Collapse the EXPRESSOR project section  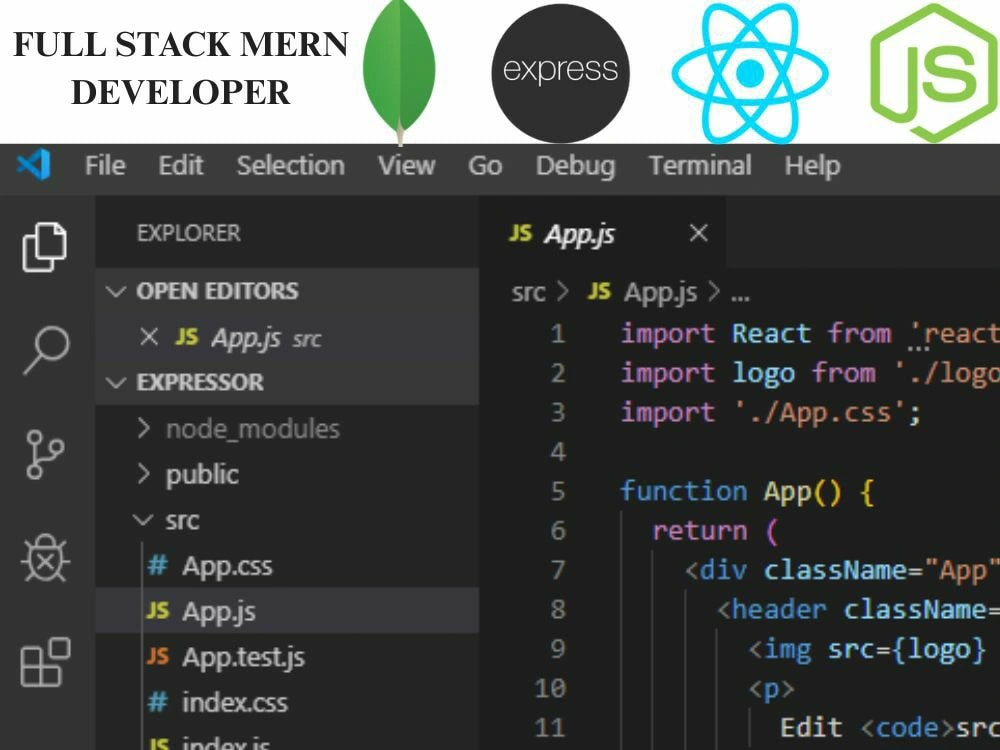pos(287,382)
